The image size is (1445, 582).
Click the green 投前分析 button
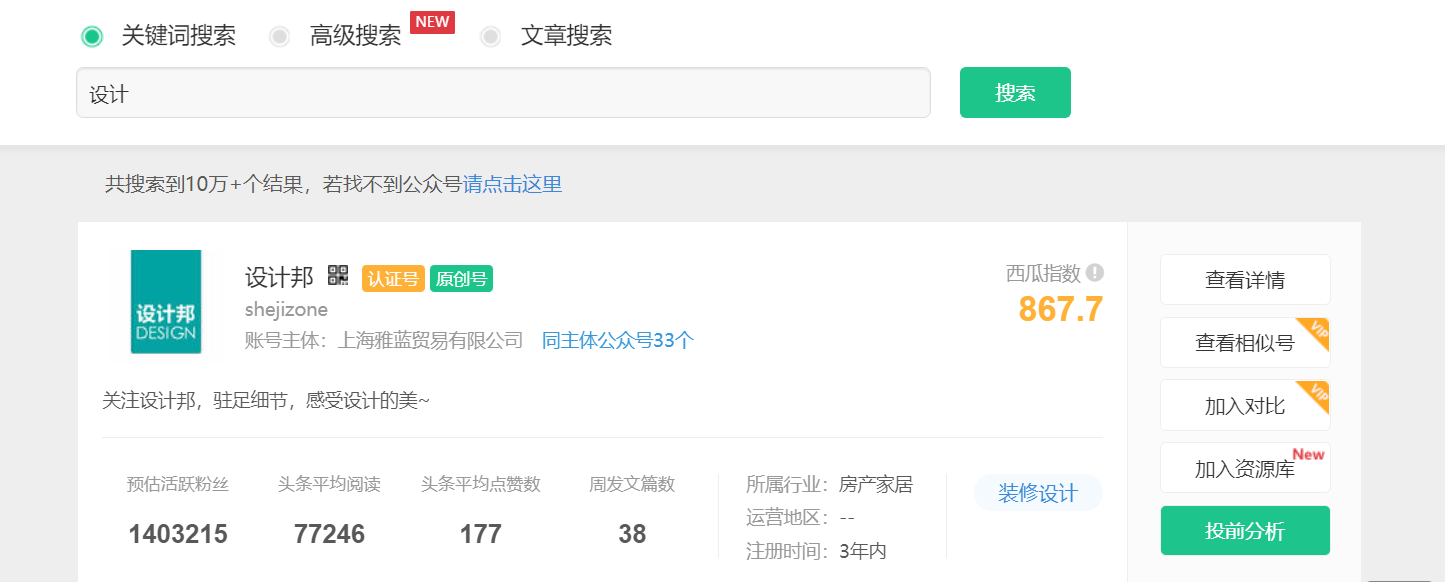click(1244, 531)
